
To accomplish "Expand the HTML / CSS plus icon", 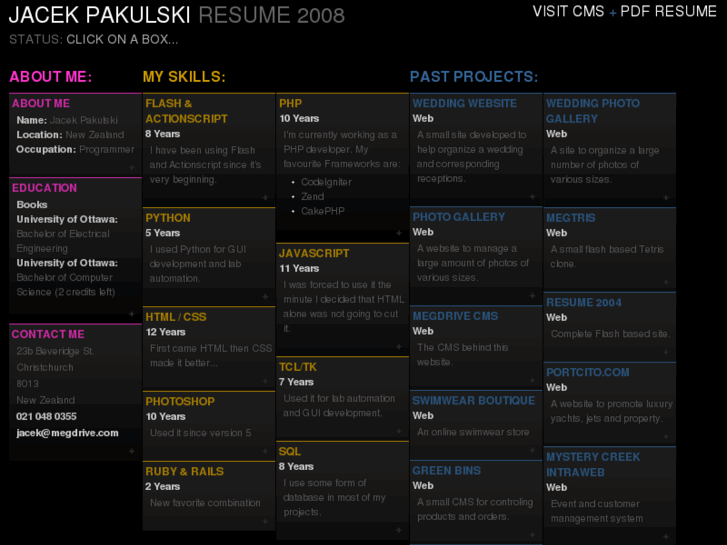I will pos(265,381).
